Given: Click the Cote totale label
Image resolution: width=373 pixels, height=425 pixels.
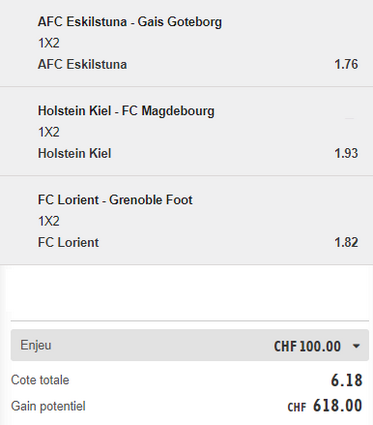Looking at the screenshot, I should [40, 380].
